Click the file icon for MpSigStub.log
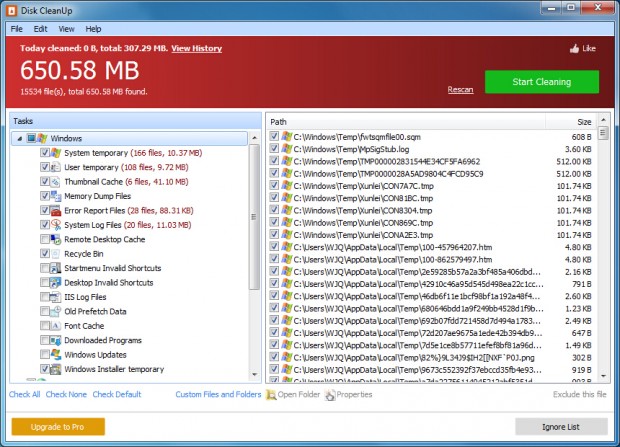Screen dimensions: 620x447 pyautogui.click(x=287, y=149)
